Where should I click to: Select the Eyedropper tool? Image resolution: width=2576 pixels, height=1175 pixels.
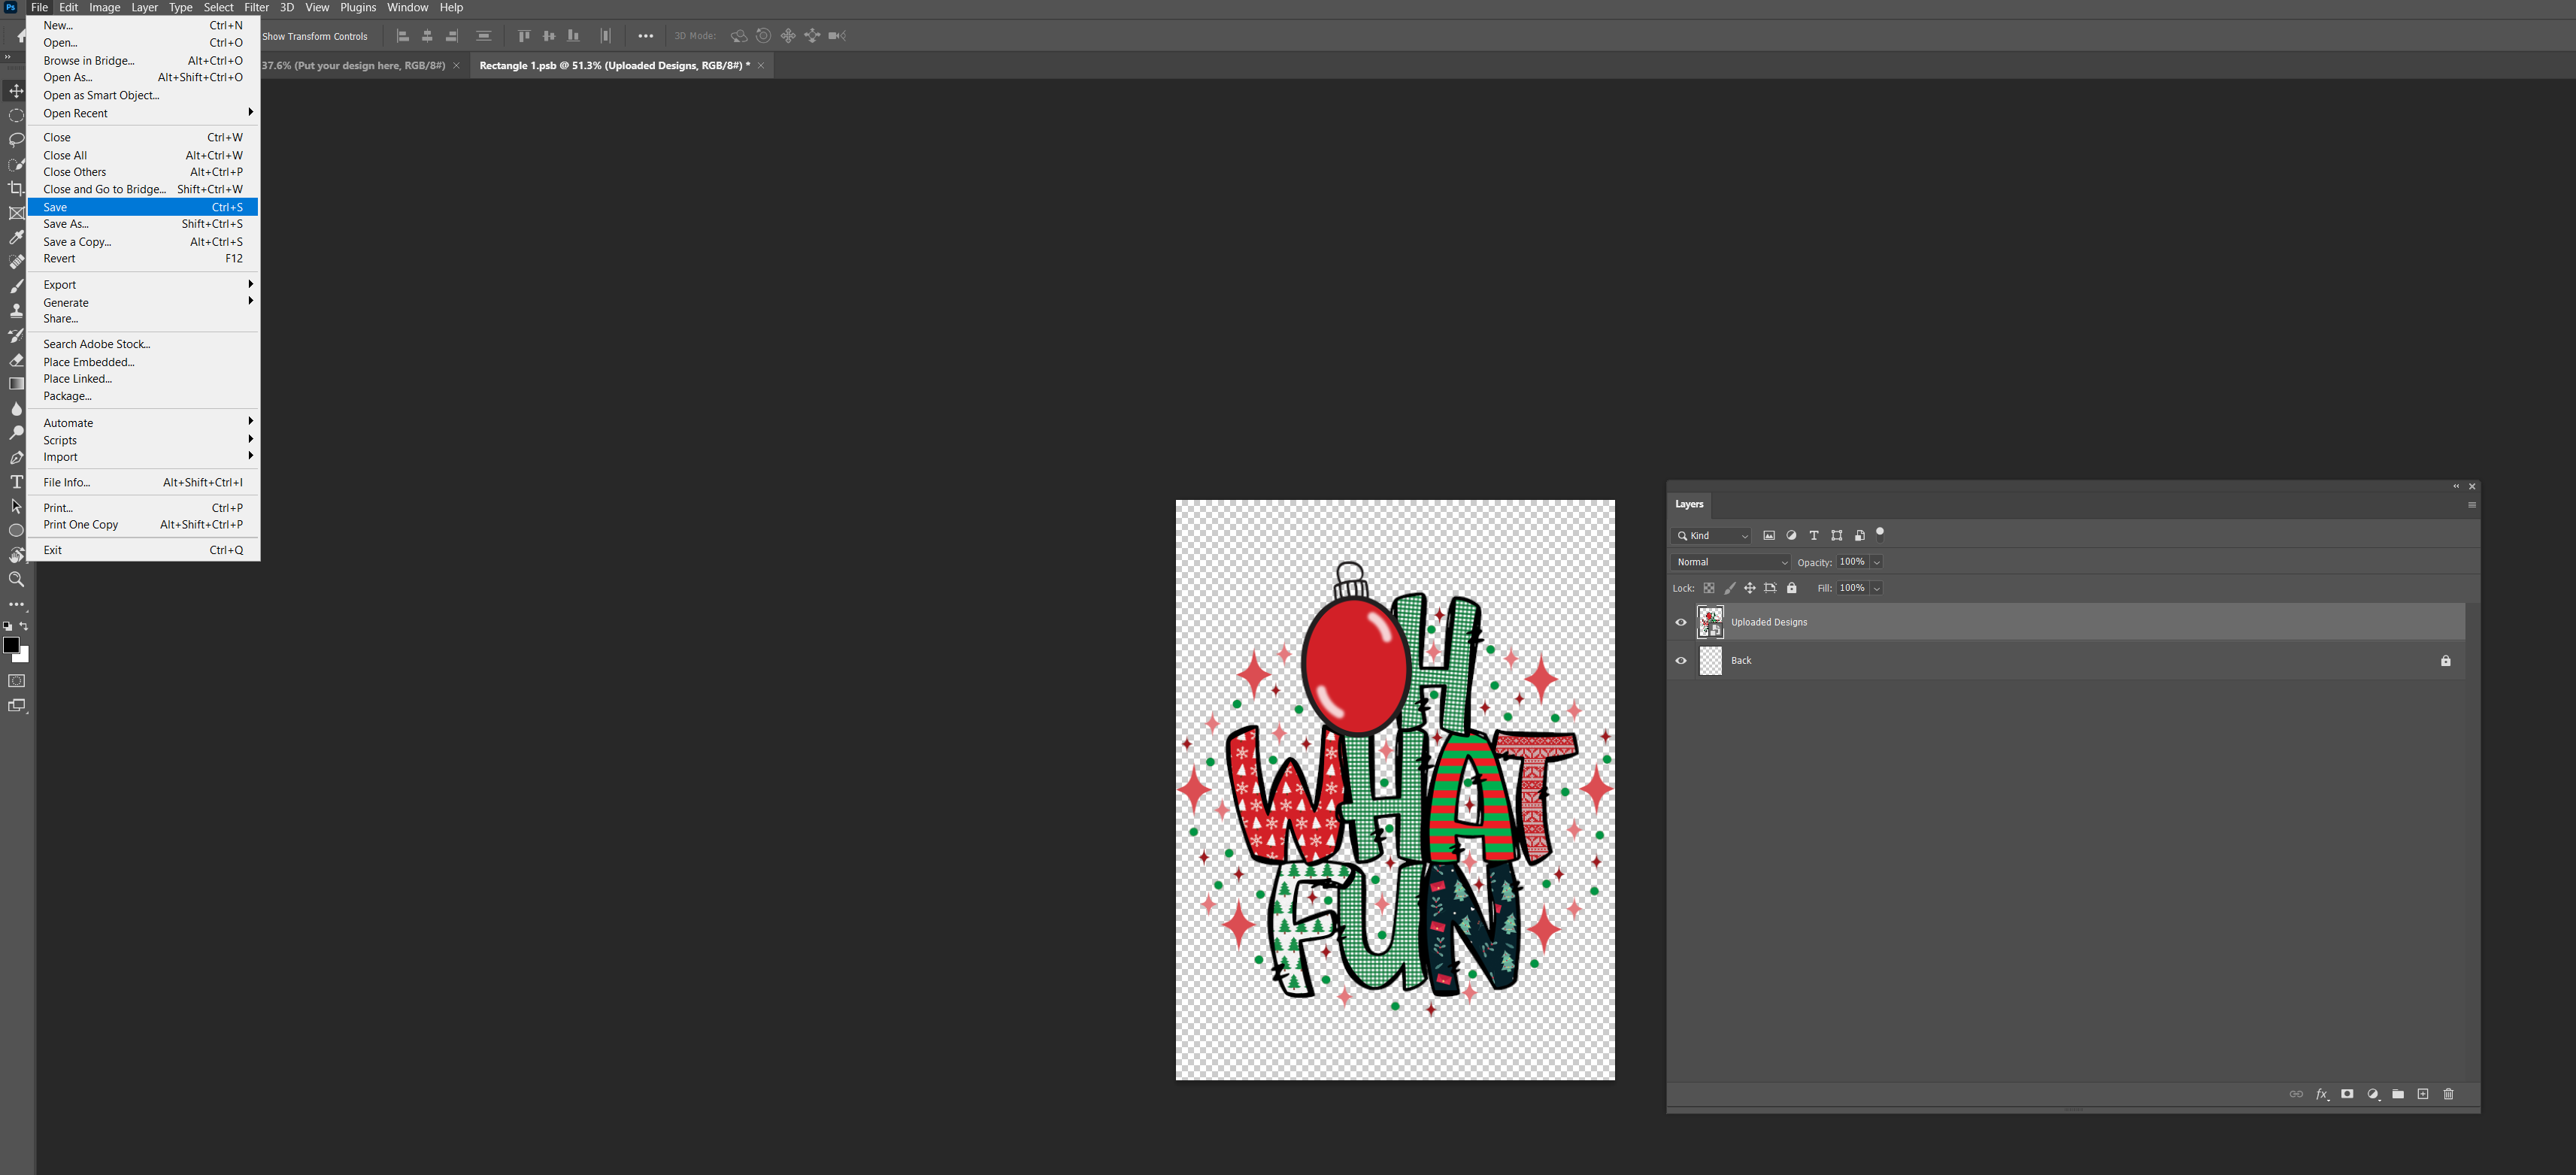(16, 237)
